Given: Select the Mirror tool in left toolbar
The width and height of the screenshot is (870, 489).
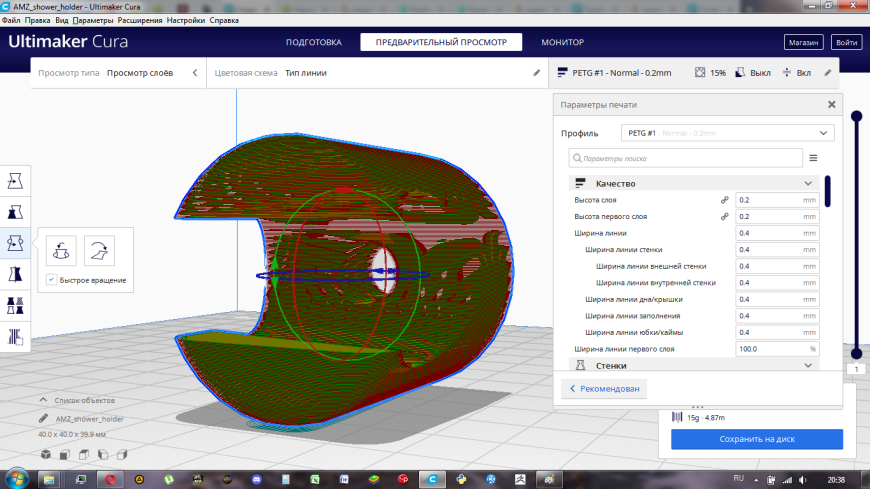Looking at the screenshot, I should click(15, 274).
